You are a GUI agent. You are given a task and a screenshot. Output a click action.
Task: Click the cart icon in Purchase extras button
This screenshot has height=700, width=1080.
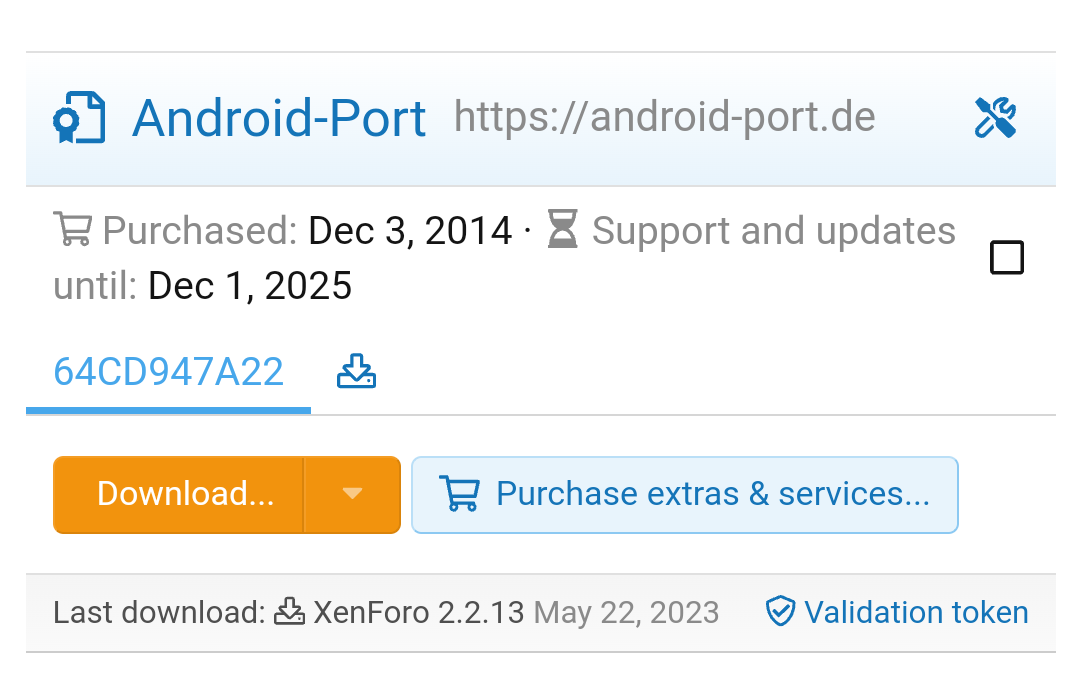click(x=459, y=494)
